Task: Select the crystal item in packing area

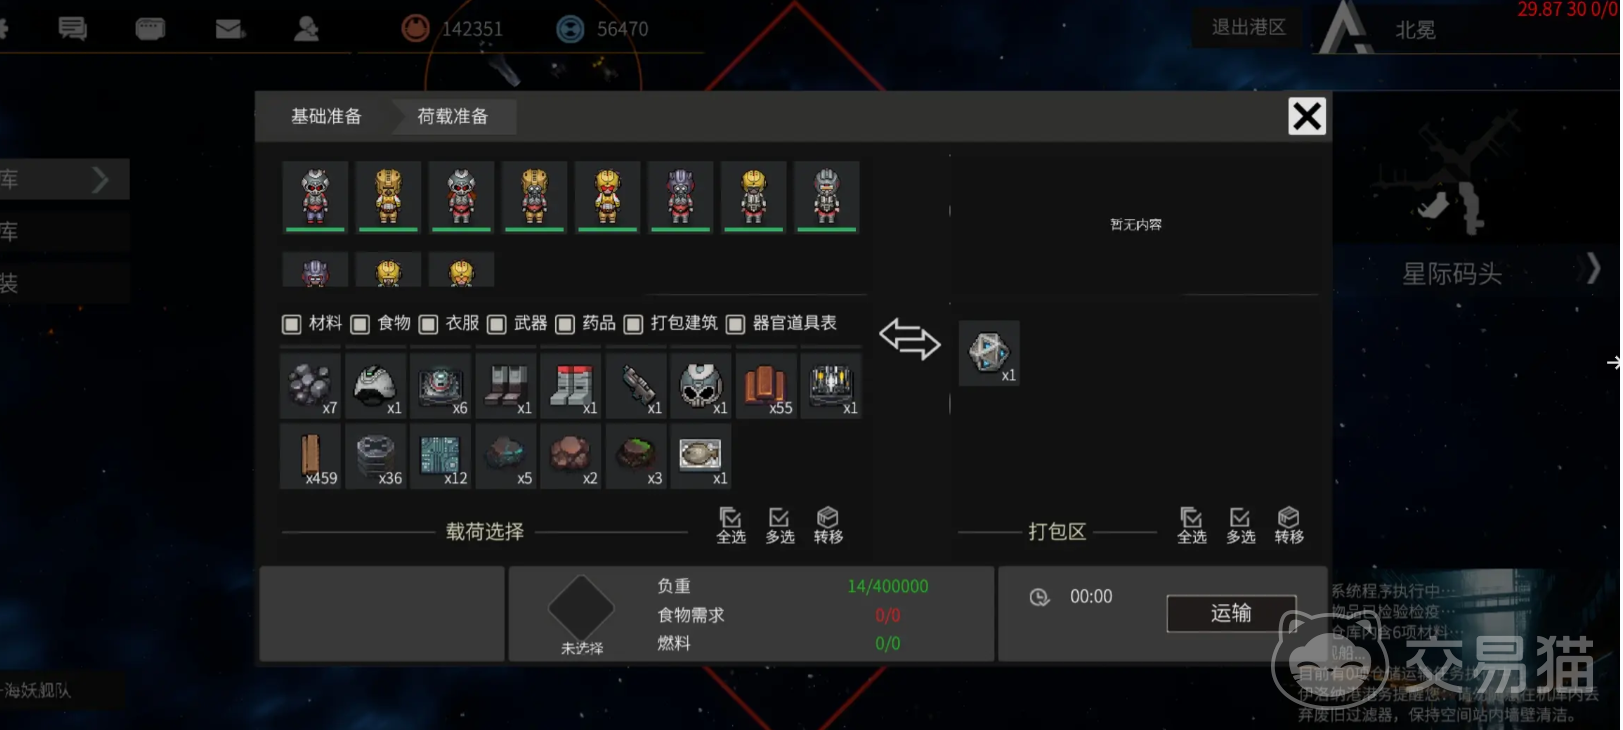Action: 989,353
